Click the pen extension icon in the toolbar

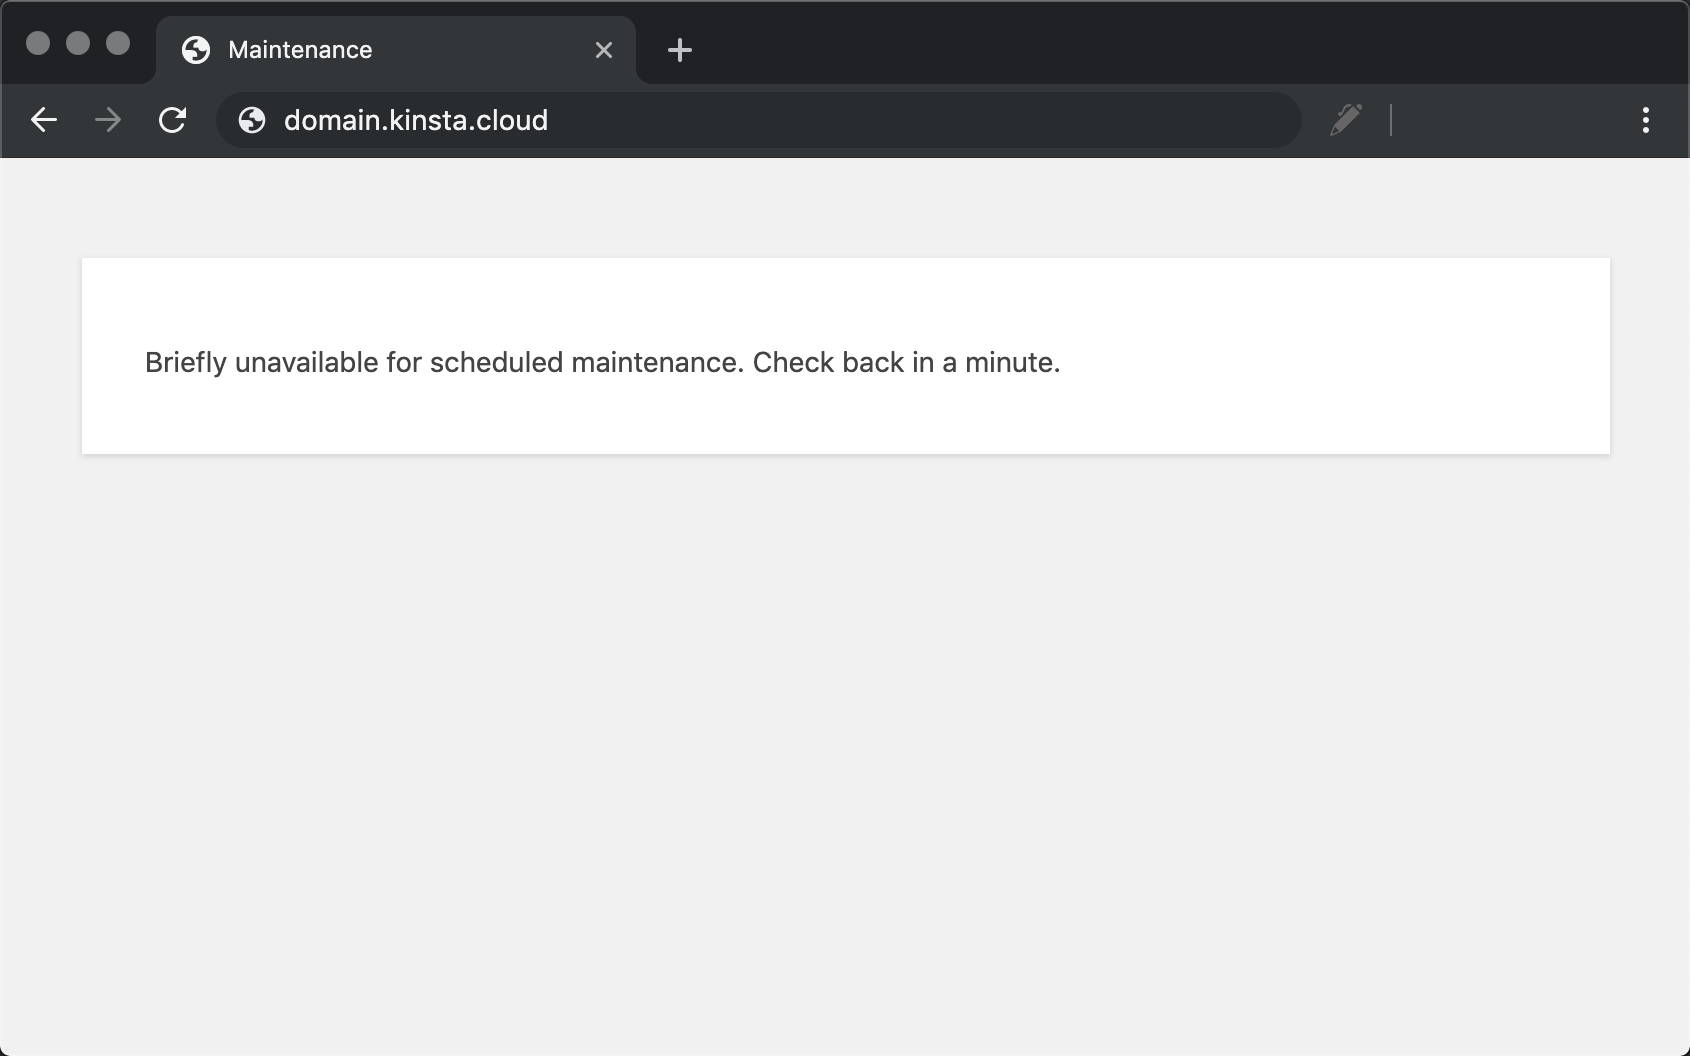click(1346, 120)
